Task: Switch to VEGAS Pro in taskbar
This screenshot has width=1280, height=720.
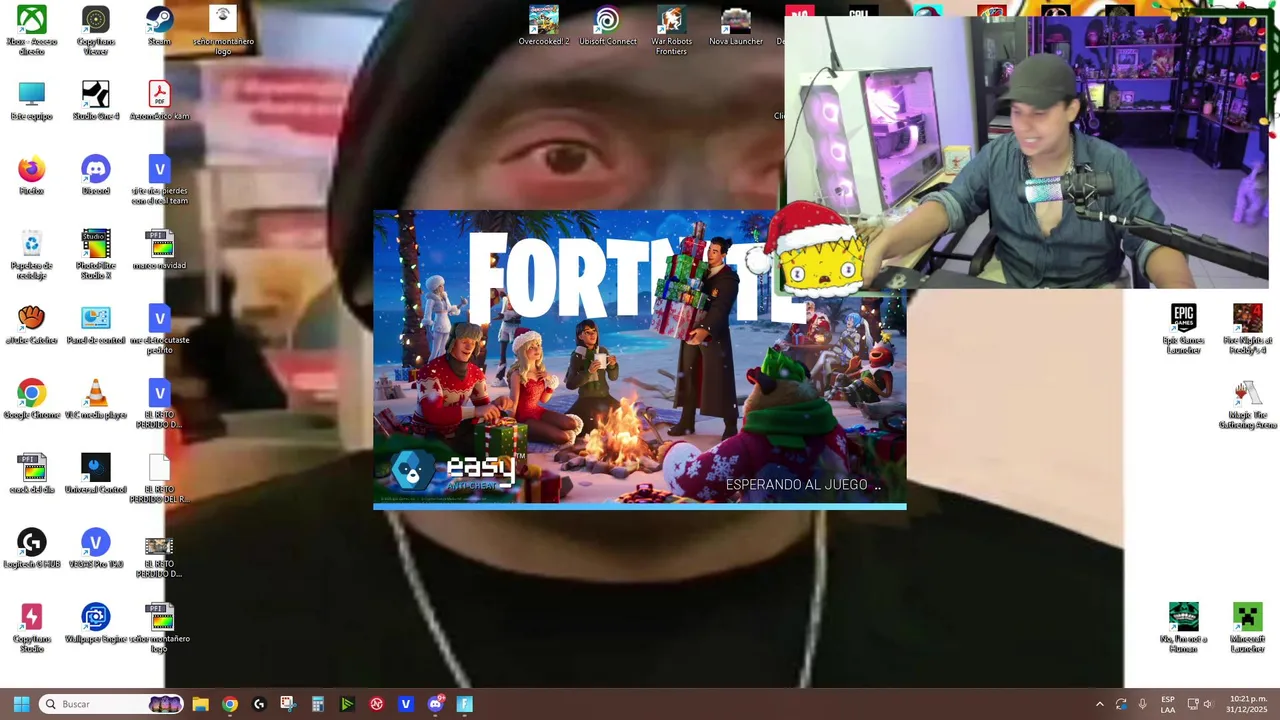Action: tap(405, 704)
